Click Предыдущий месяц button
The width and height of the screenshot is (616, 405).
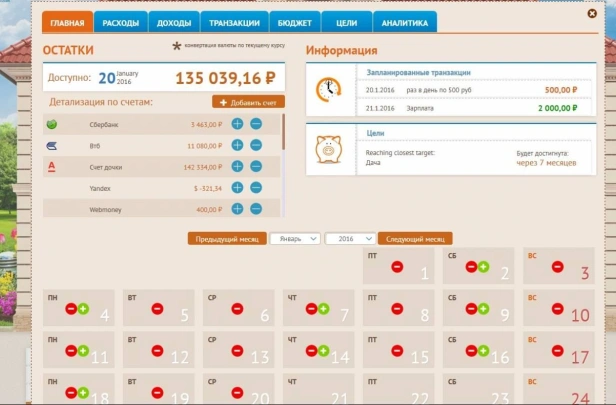pyautogui.click(x=227, y=239)
